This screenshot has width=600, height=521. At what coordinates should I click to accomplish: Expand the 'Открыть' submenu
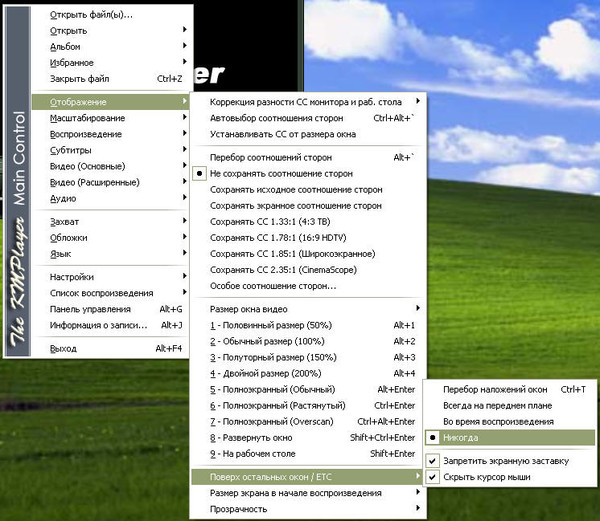pyautogui.click(x=110, y=31)
